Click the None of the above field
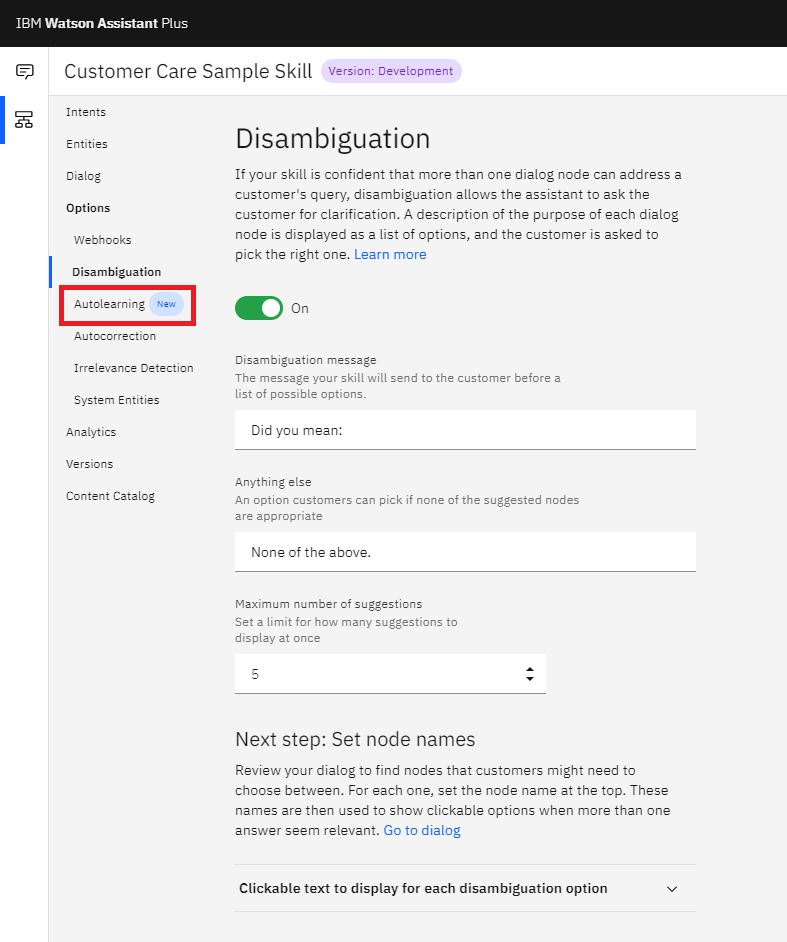Screen dimensions: 787x942 (x=465, y=552)
